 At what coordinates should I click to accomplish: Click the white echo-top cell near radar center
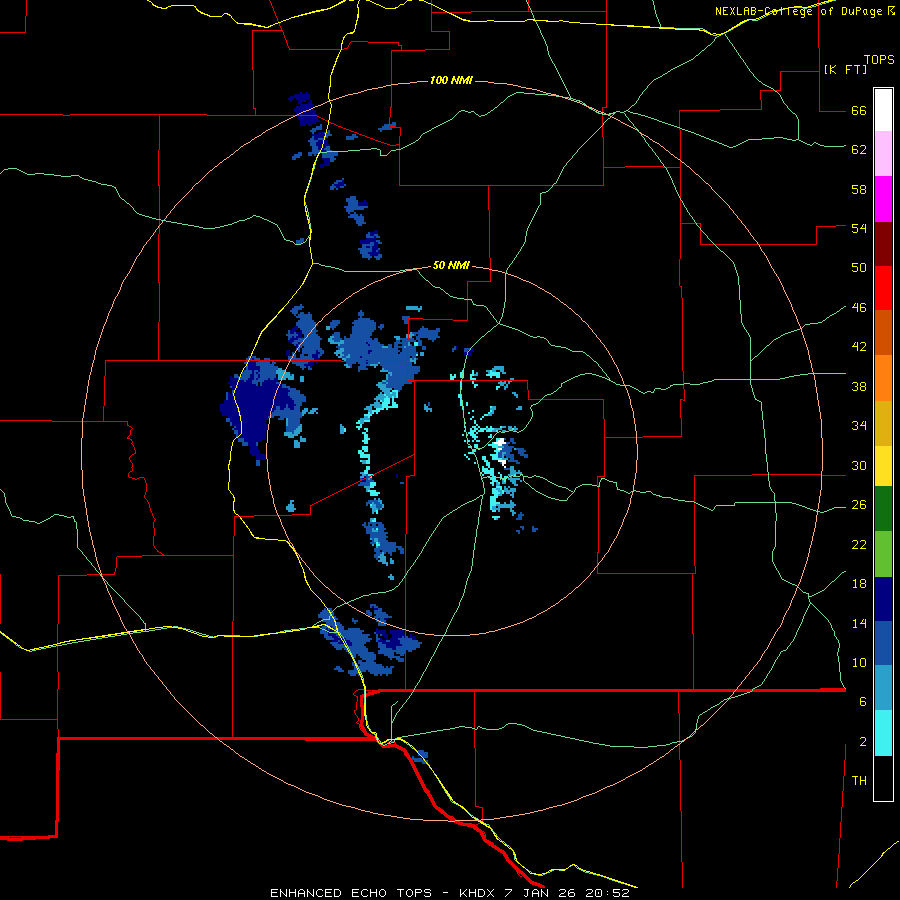coord(500,443)
